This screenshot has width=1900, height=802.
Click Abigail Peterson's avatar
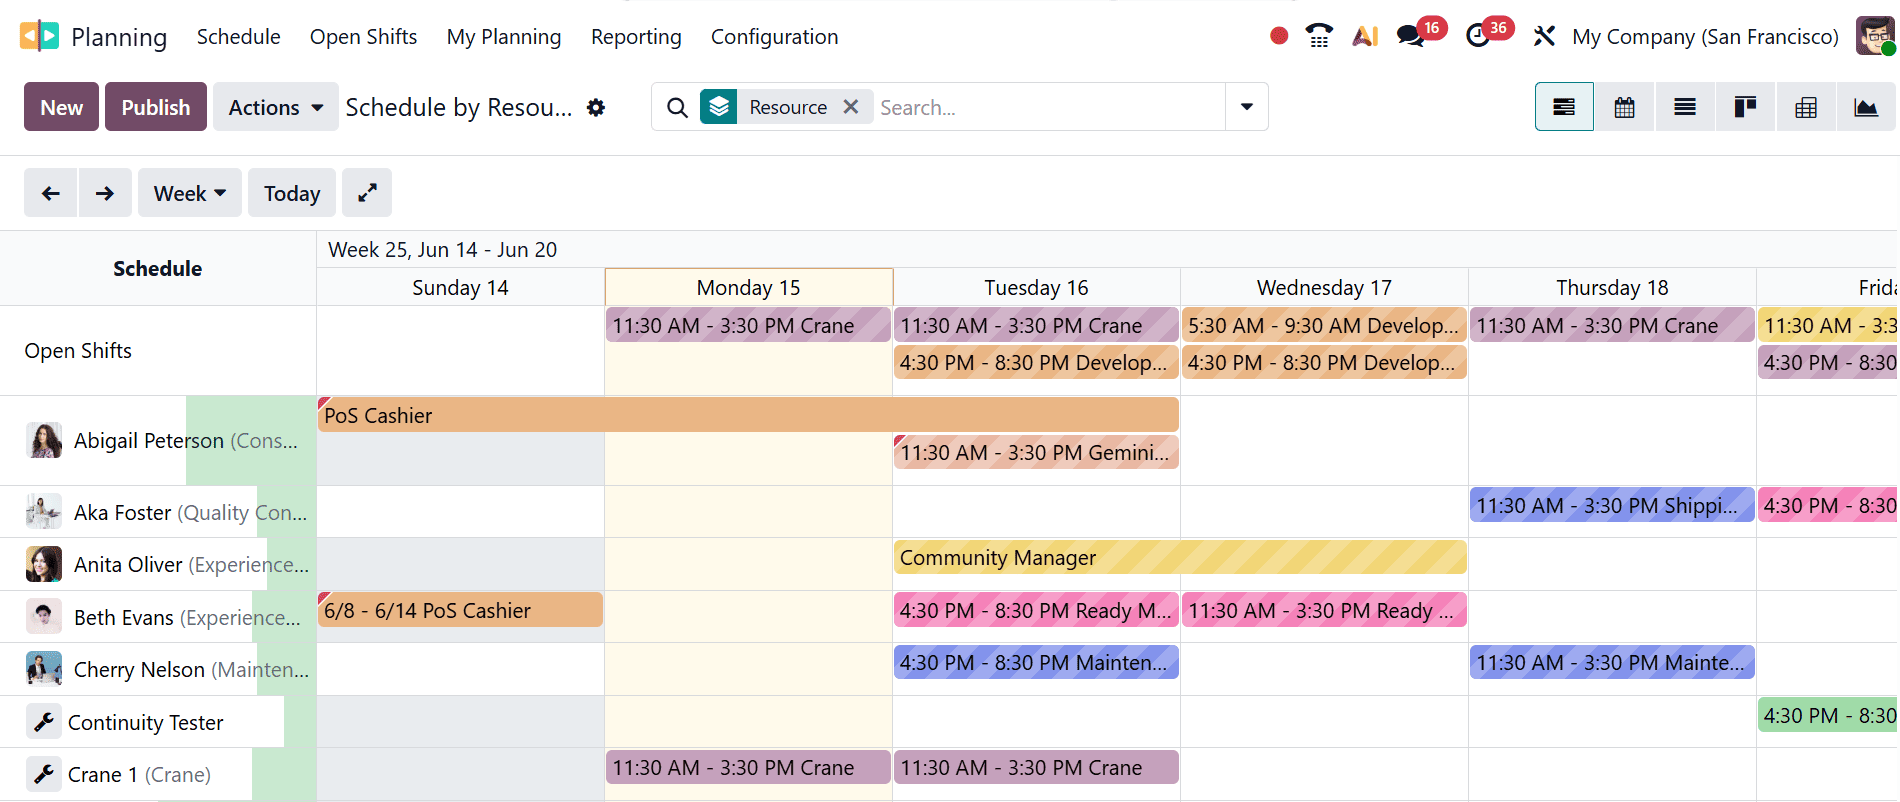tap(44, 440)
